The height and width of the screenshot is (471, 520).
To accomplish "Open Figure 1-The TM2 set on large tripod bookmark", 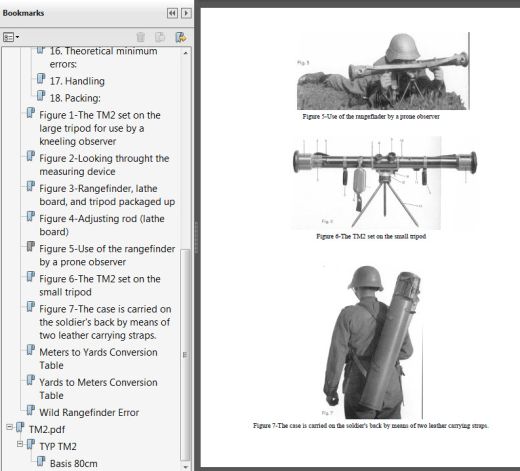I will [x=100, y=128].
